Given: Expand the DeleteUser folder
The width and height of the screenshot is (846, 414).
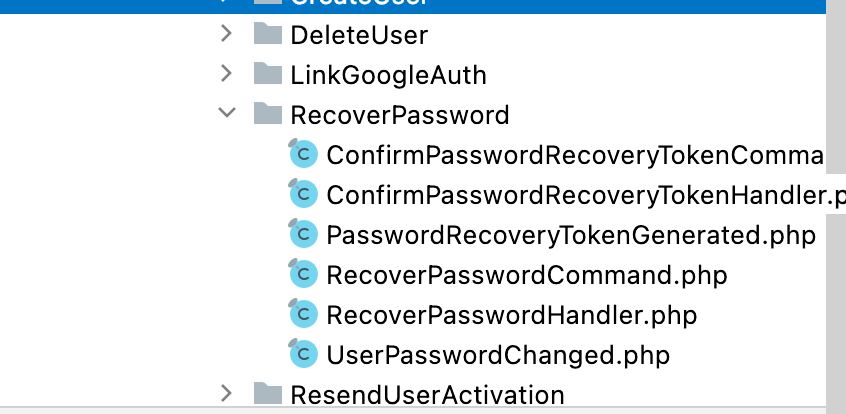Looking at the screenshot, I should click(227, 33).
